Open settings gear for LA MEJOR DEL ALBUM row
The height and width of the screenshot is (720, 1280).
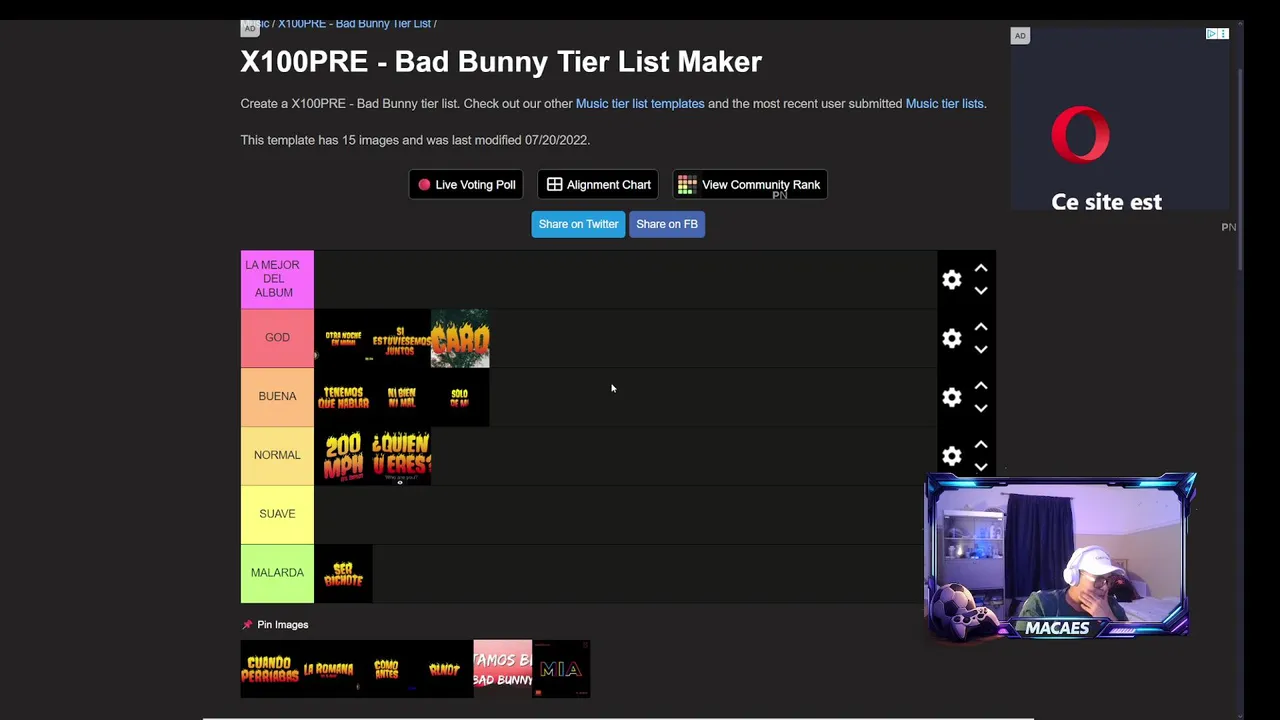[x=952, y=280]
